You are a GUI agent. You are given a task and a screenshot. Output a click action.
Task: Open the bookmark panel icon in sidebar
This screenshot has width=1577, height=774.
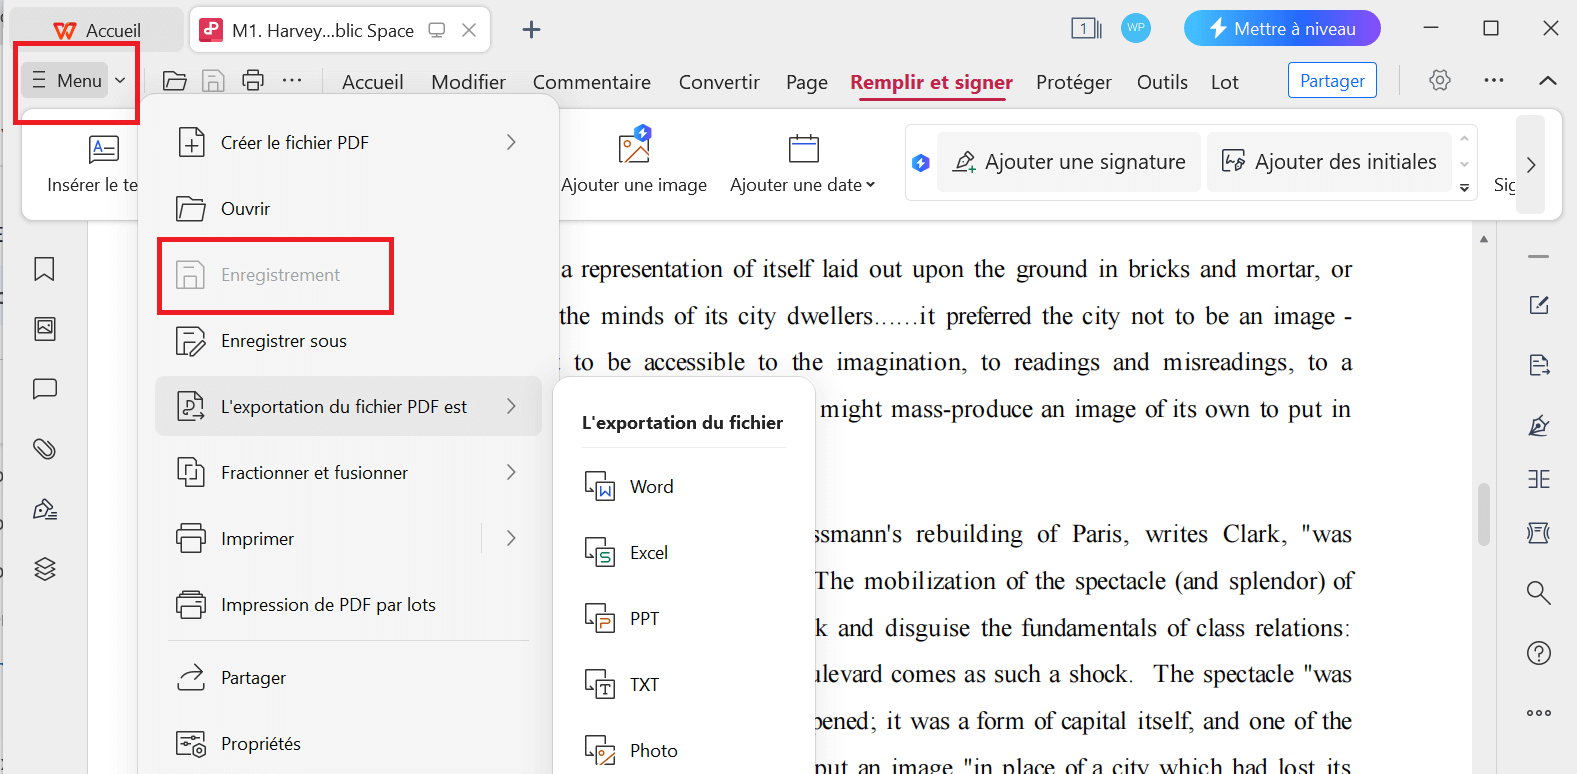point(44,269)
